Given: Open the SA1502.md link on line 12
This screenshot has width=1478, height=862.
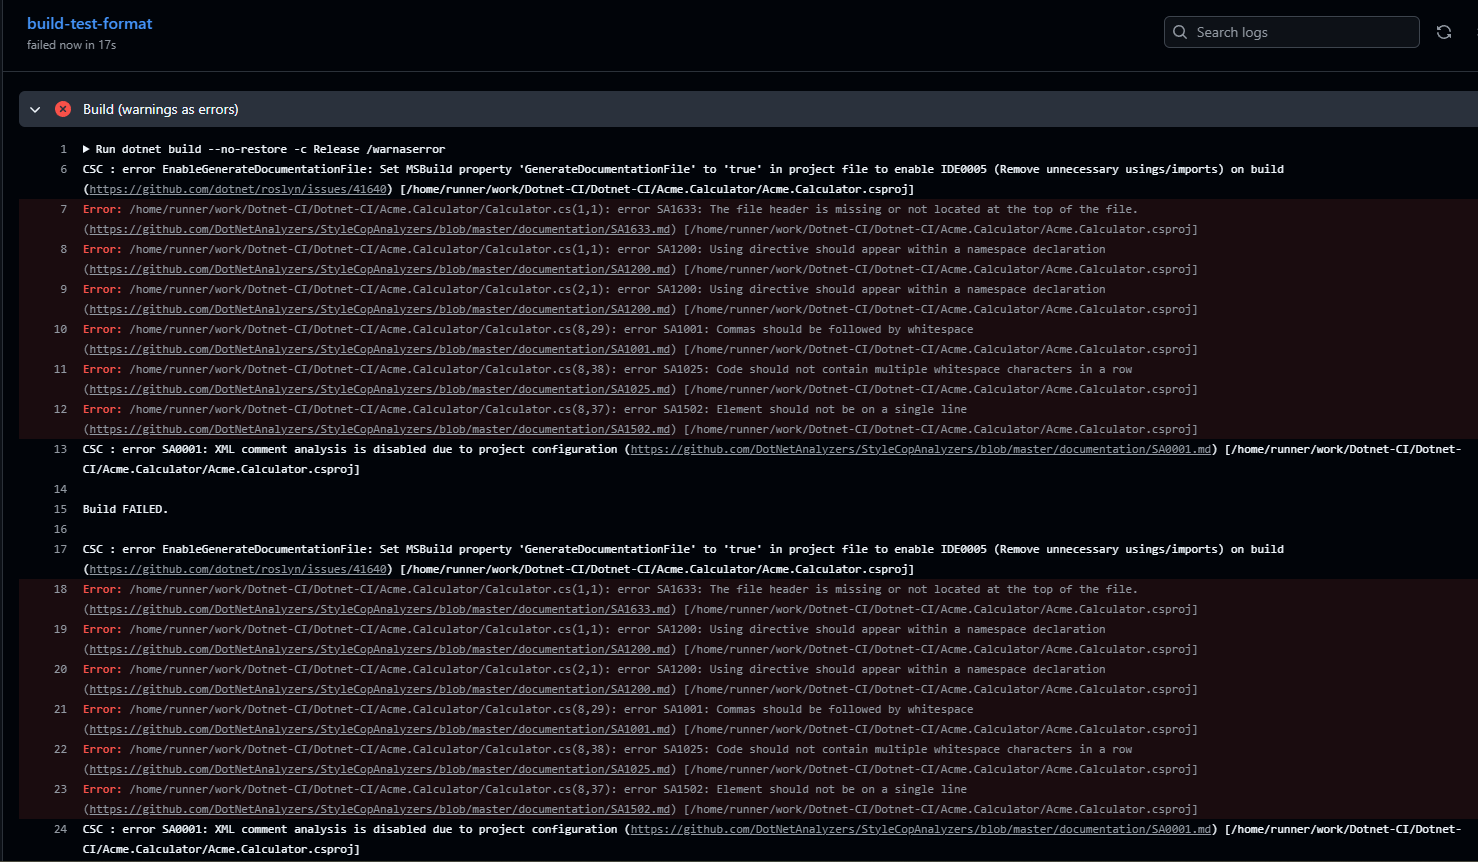Looking at the screenshot, I should pos(380,429).
